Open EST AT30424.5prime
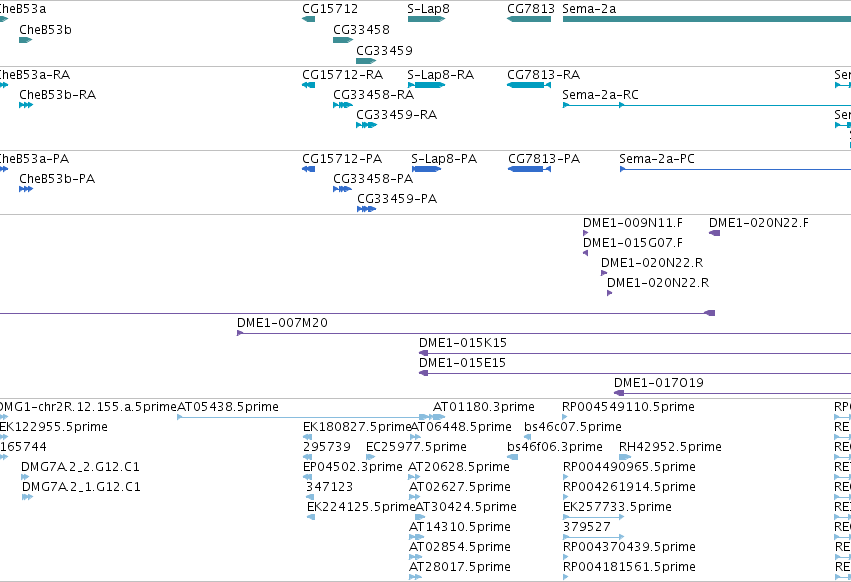Image resolution: width=851 pixels, height=582 pixels. point(466,508)
